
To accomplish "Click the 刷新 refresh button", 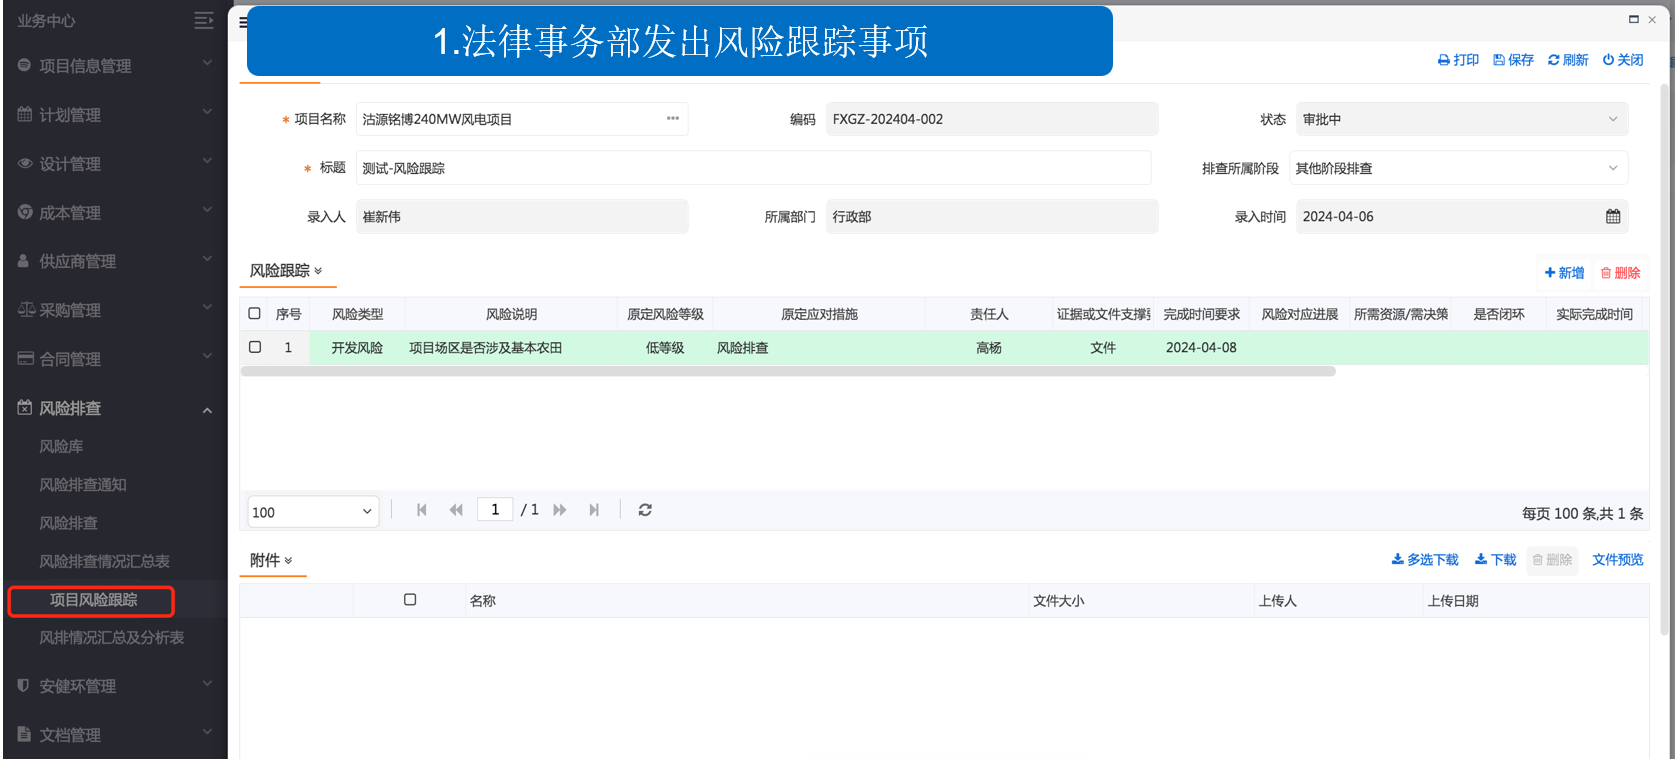I will click(x=1568, y=60).
